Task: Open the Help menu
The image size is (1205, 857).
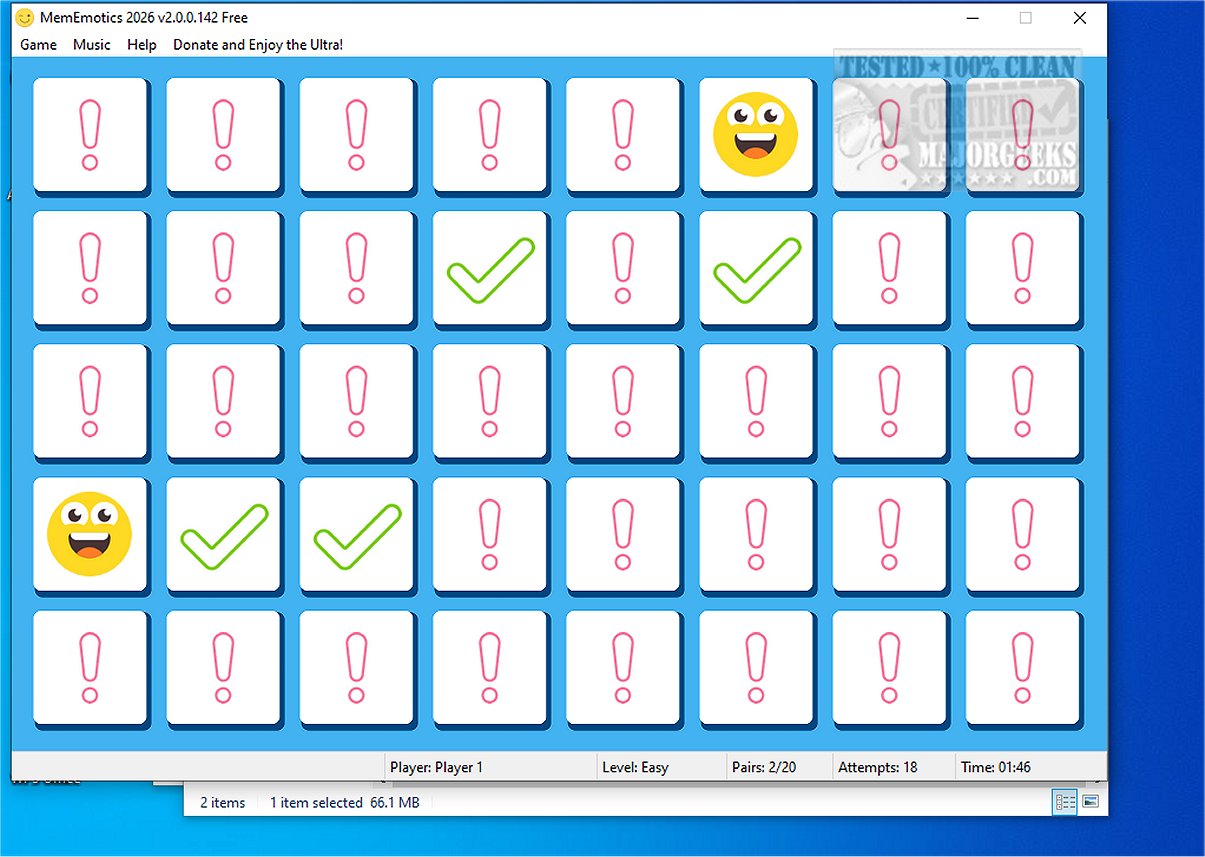Action: (142, 45)
